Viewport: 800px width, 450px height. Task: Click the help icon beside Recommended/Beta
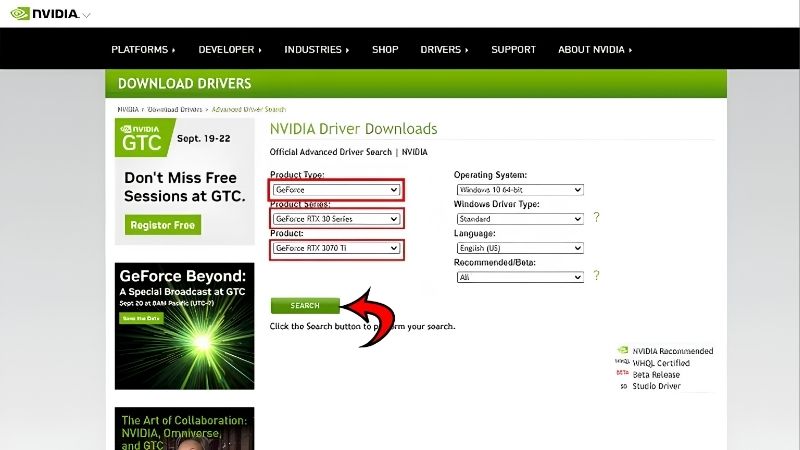(596, 276)
